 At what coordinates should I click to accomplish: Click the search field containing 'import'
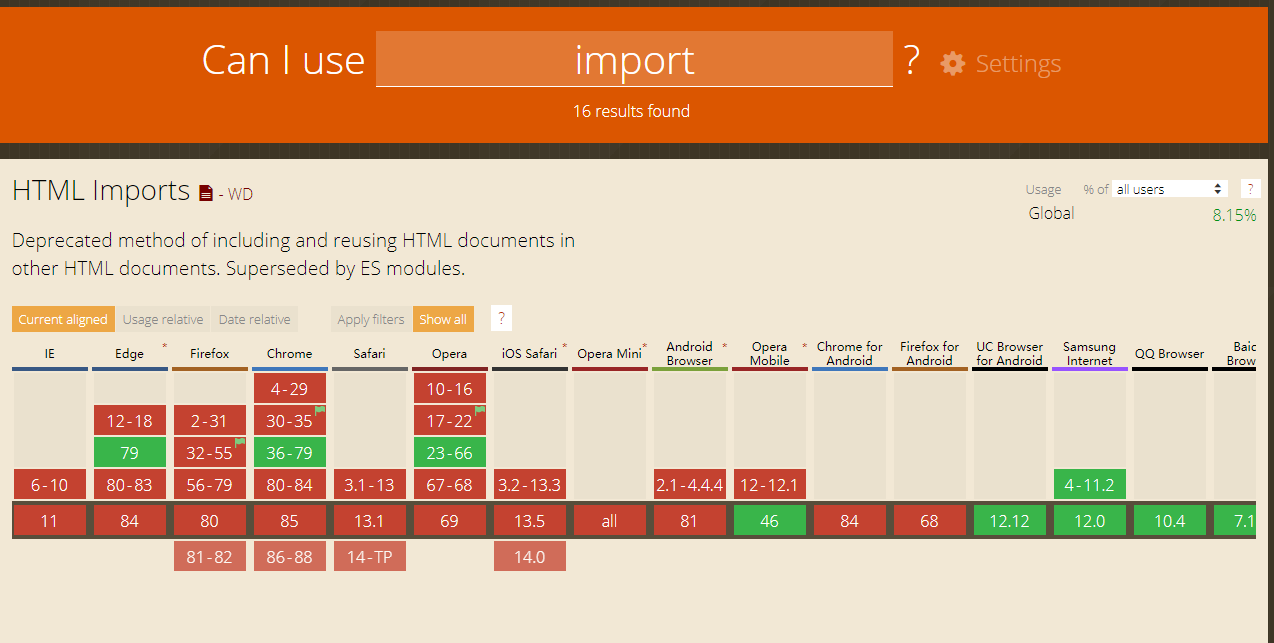point(634,60)
